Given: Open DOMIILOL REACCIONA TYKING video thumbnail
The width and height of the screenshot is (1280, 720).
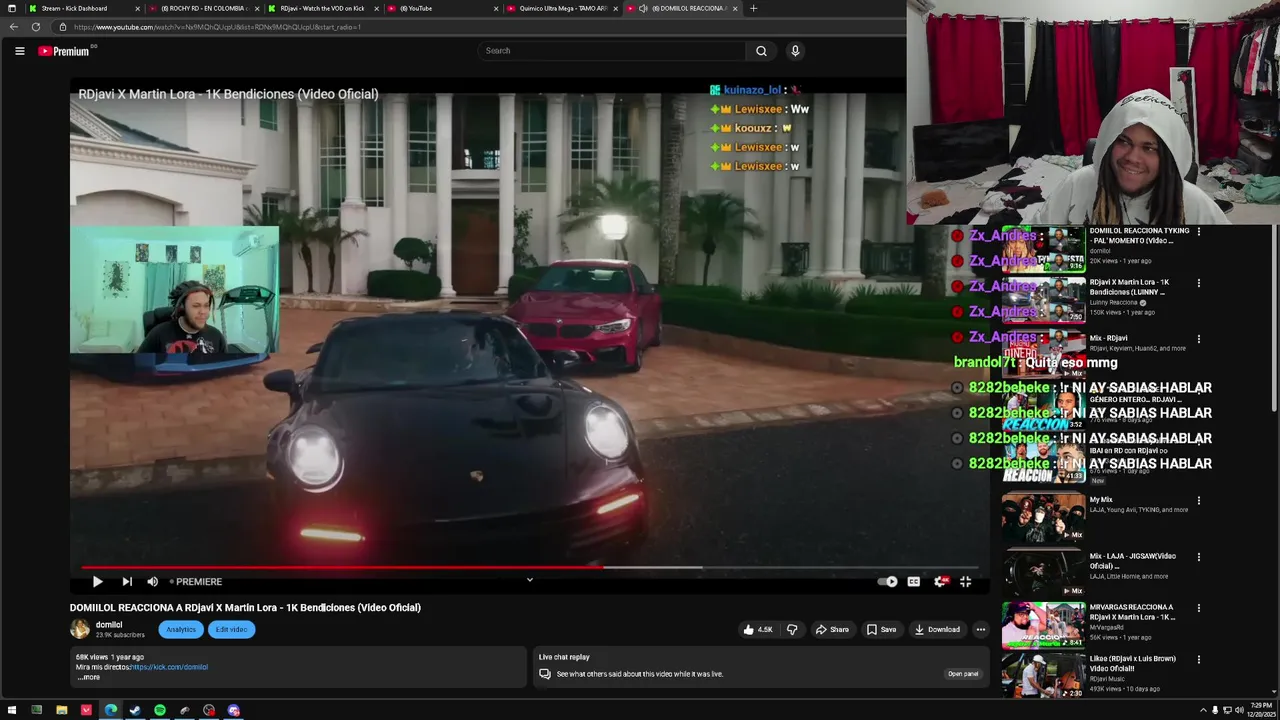Looking at the screenshot, I should (1043, 249).
